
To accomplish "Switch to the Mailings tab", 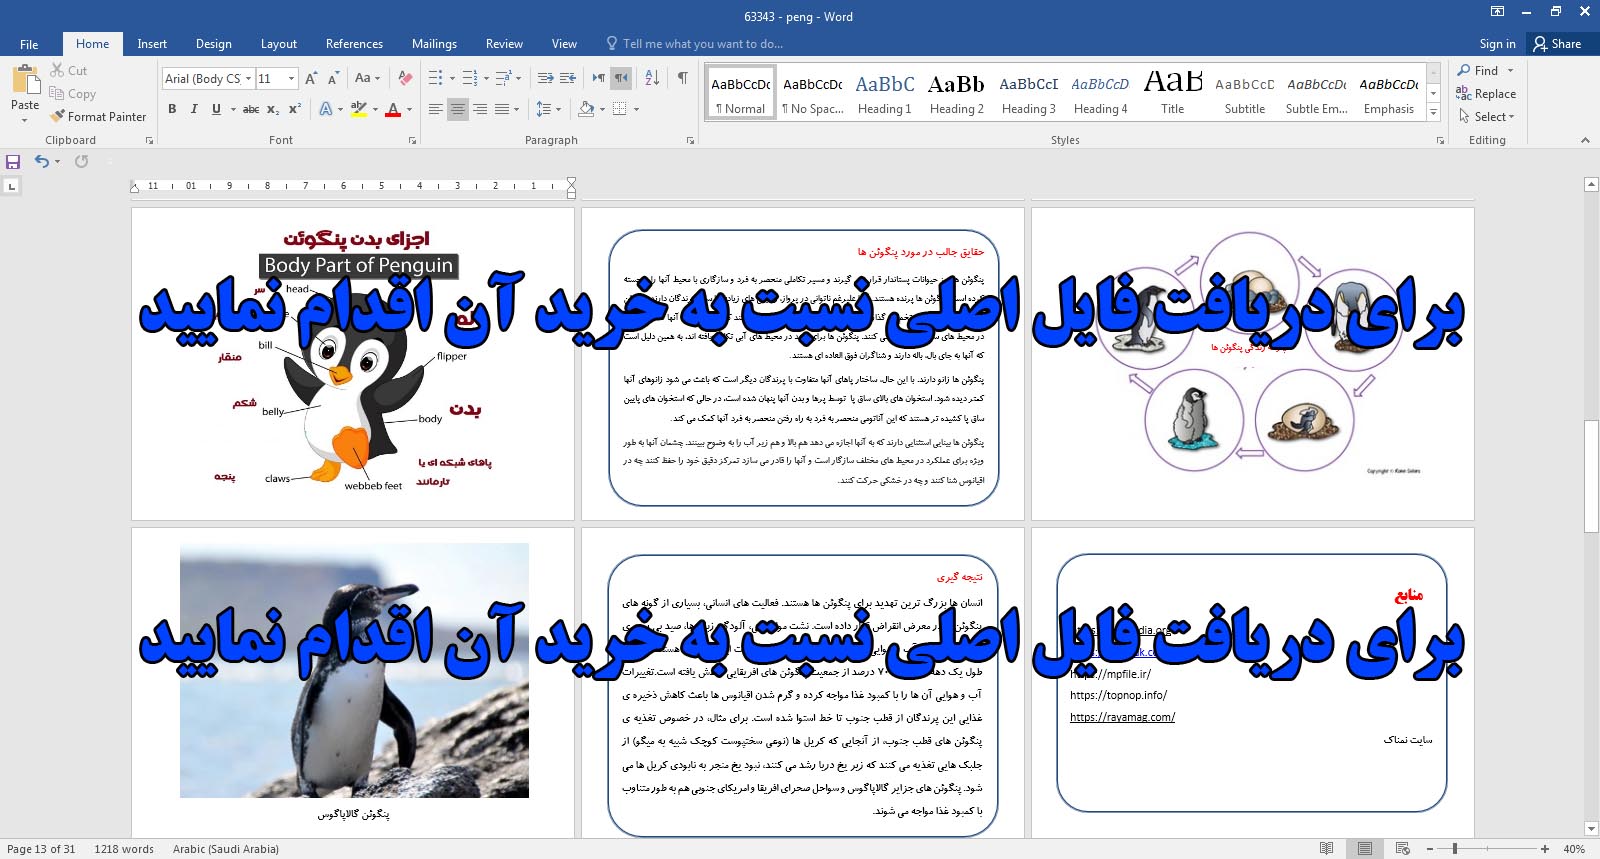I will 434,44.
